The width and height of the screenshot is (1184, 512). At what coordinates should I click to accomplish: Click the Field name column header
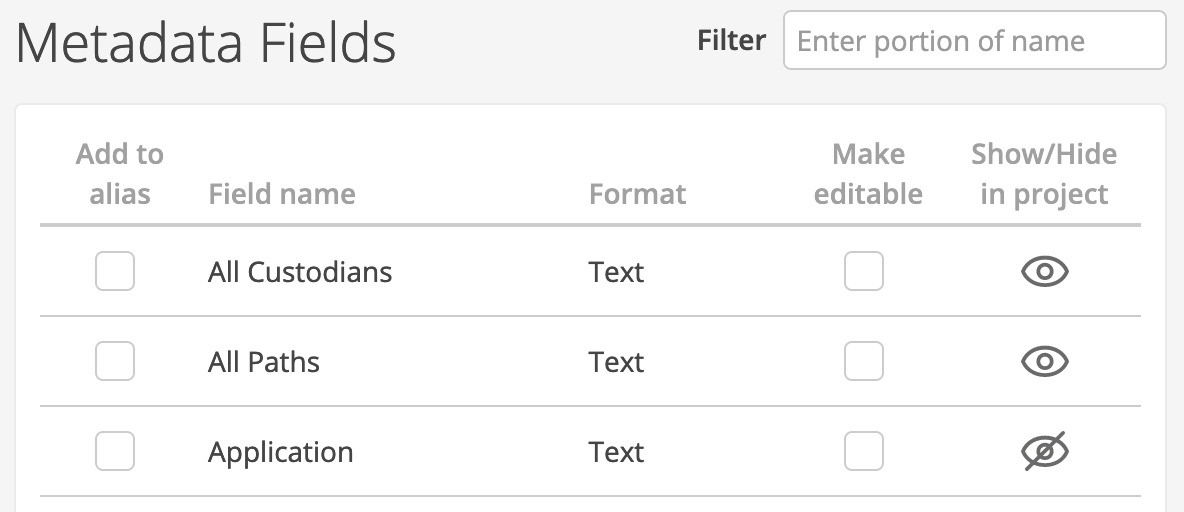point(282,194)
